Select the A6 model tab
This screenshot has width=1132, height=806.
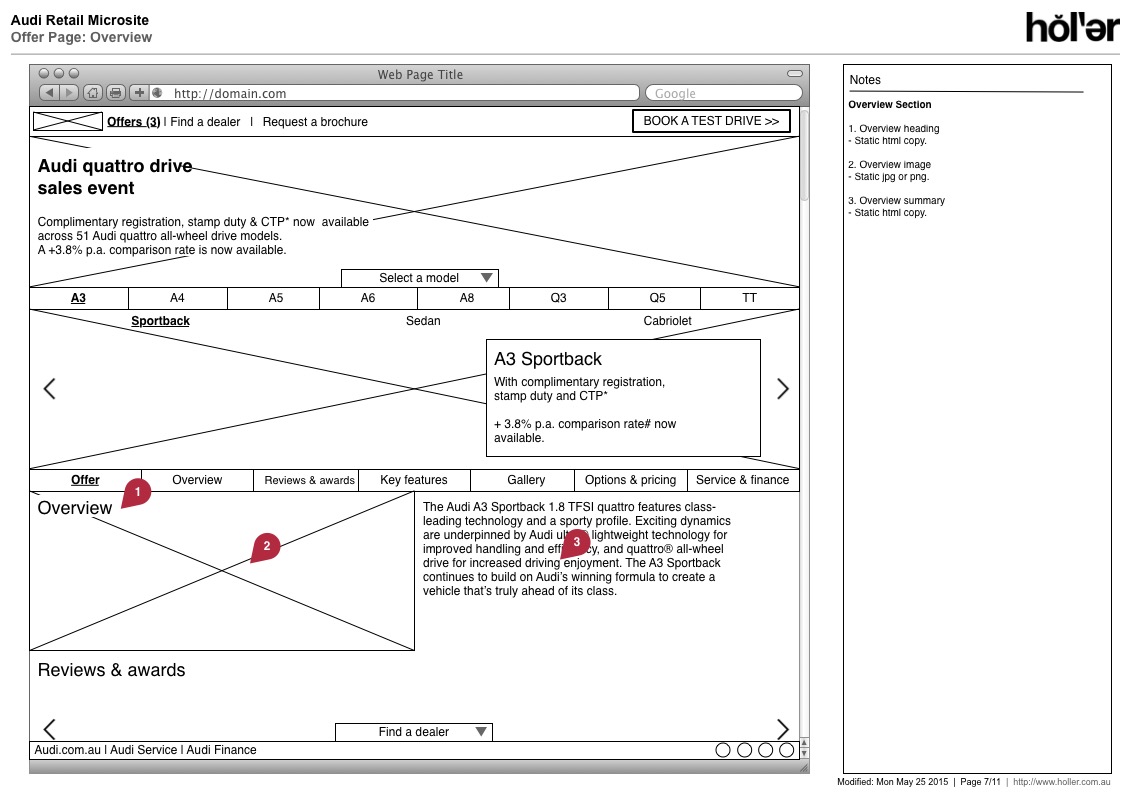coord(368,298)
